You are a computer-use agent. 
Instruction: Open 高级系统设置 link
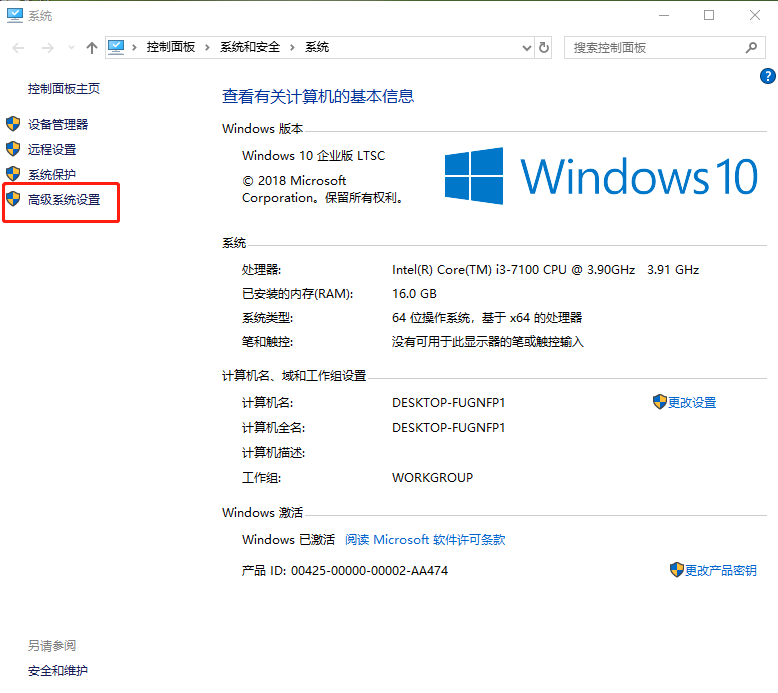64,200
